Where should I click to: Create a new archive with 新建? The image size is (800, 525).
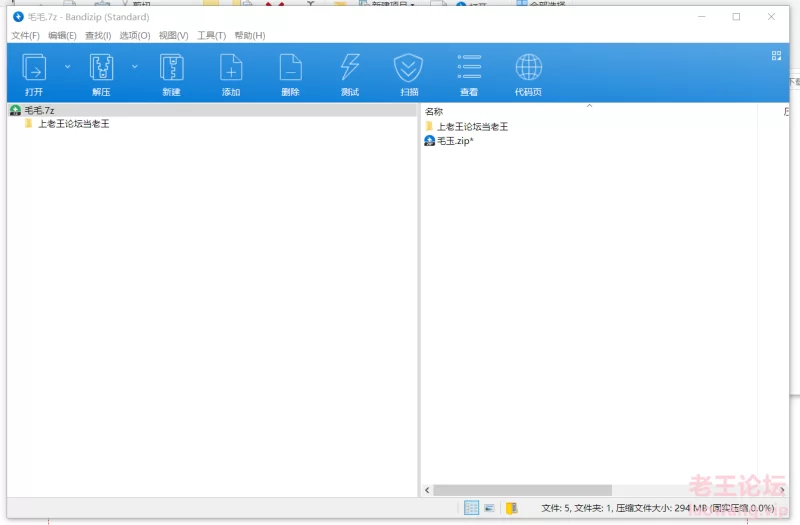click(171, 74)
